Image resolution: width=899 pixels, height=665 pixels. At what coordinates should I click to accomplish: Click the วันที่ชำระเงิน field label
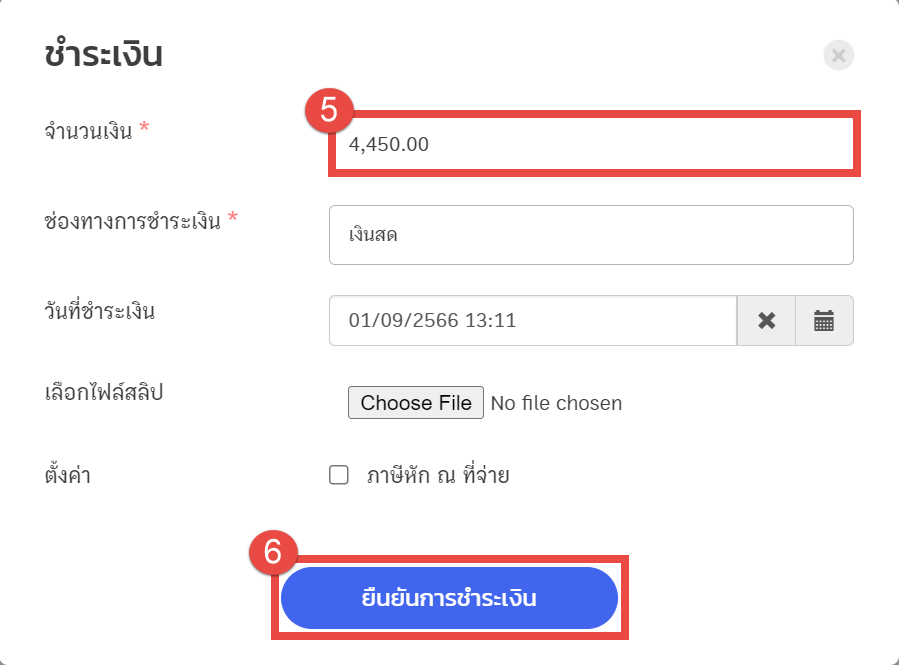(x=100, y=311)
